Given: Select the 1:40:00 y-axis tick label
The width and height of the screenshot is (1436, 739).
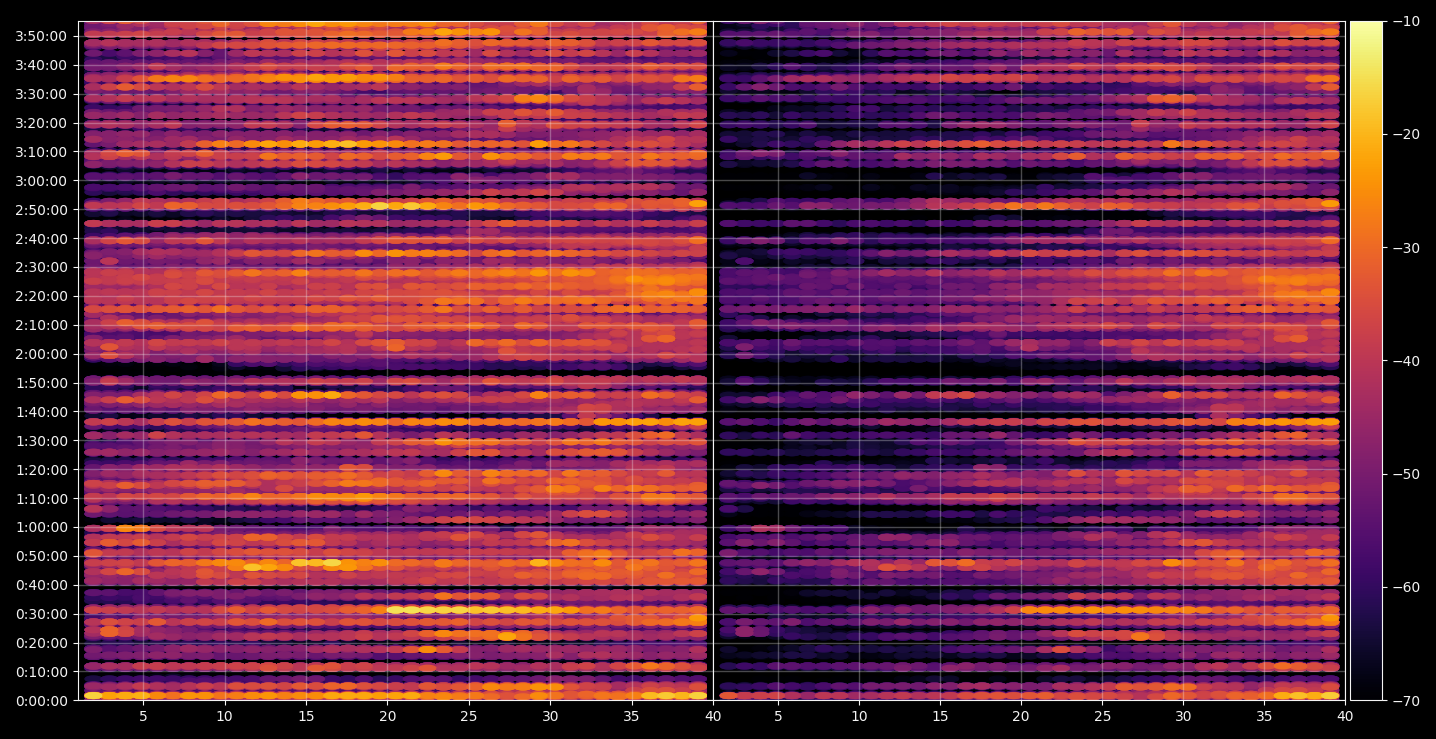Looking at the screenshot, I should (x=41, y=412).
